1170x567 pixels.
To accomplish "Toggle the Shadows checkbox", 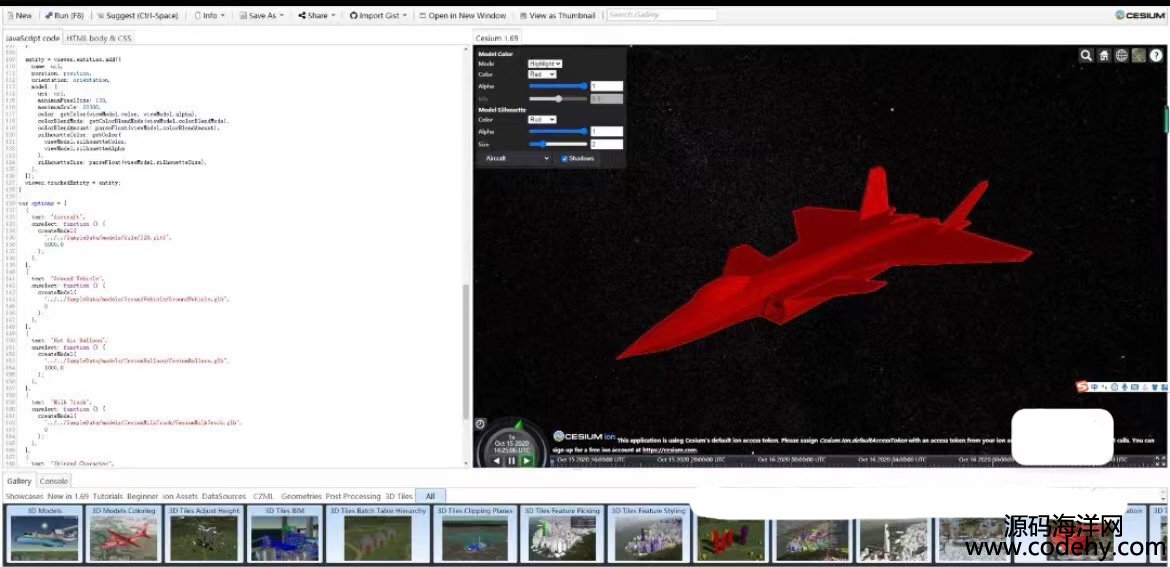I will coord(565,158).
